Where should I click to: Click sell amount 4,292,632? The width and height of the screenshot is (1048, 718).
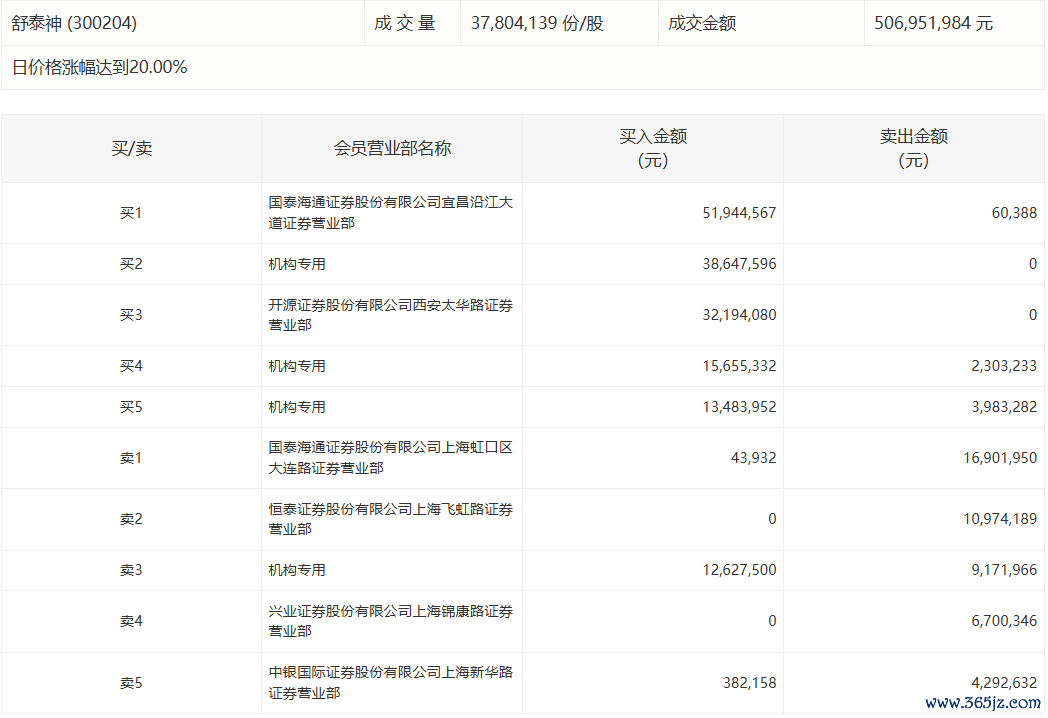pos(1004,683)
